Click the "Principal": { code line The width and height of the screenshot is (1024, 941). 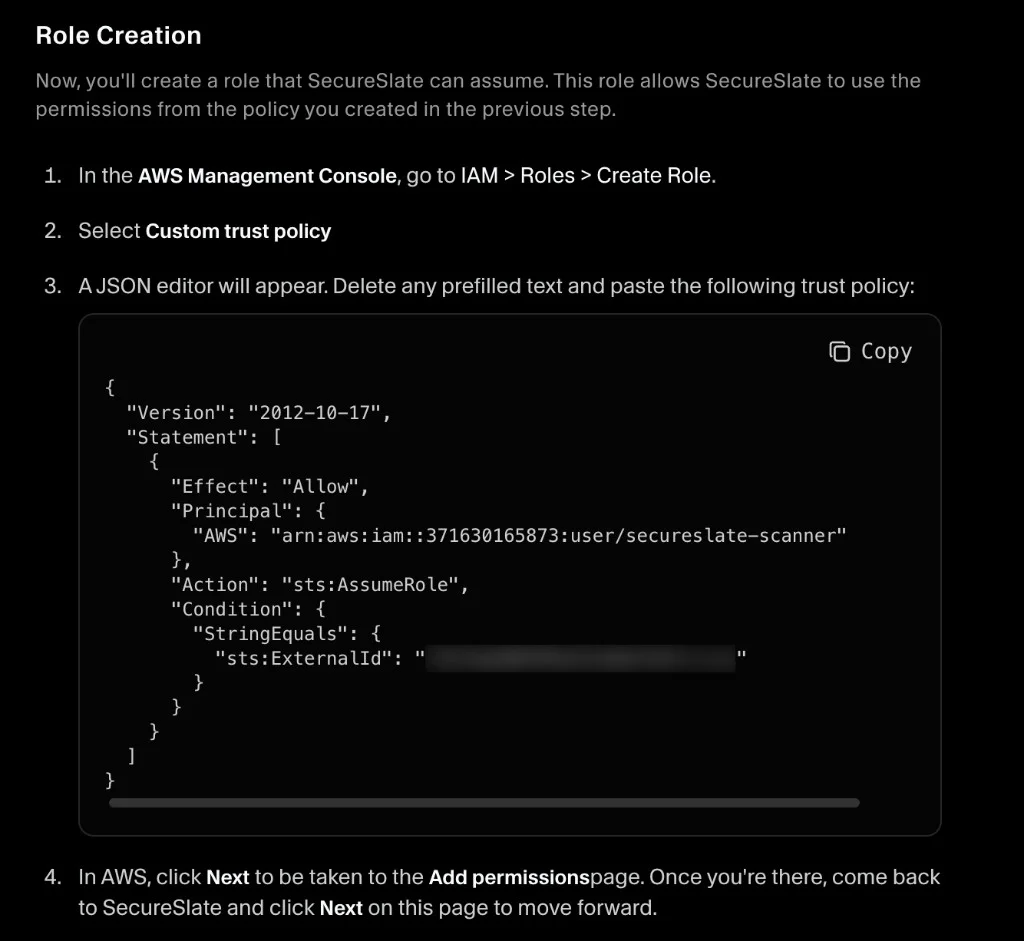(x=248, y=511)
